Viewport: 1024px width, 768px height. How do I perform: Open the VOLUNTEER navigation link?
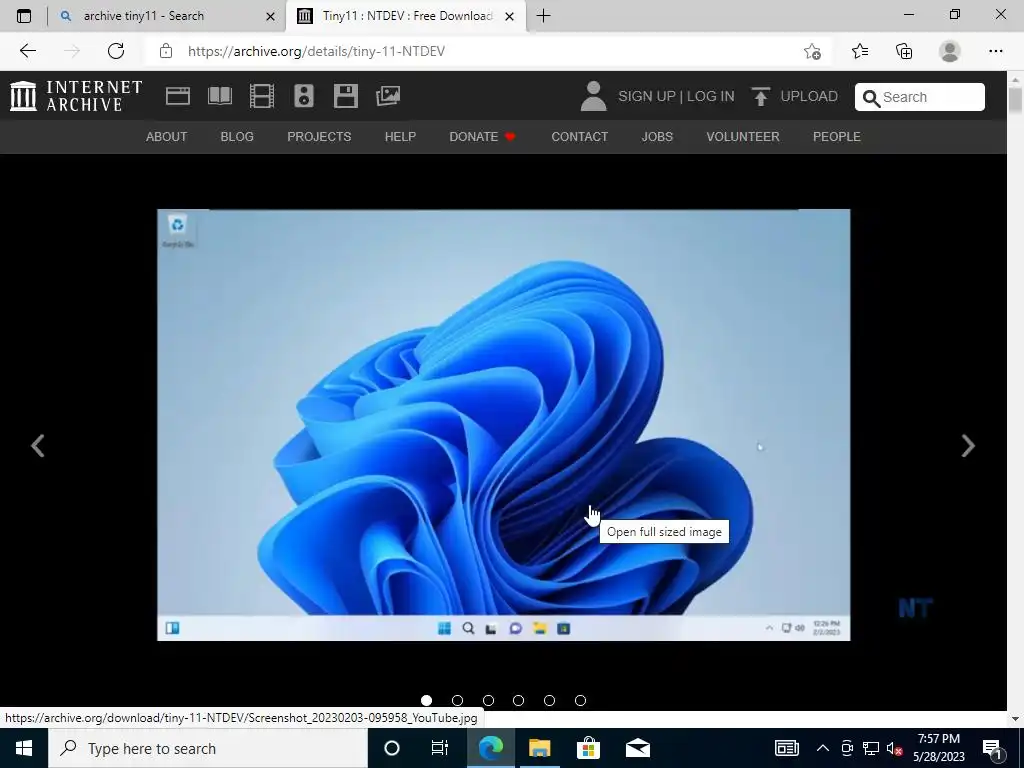743,136
